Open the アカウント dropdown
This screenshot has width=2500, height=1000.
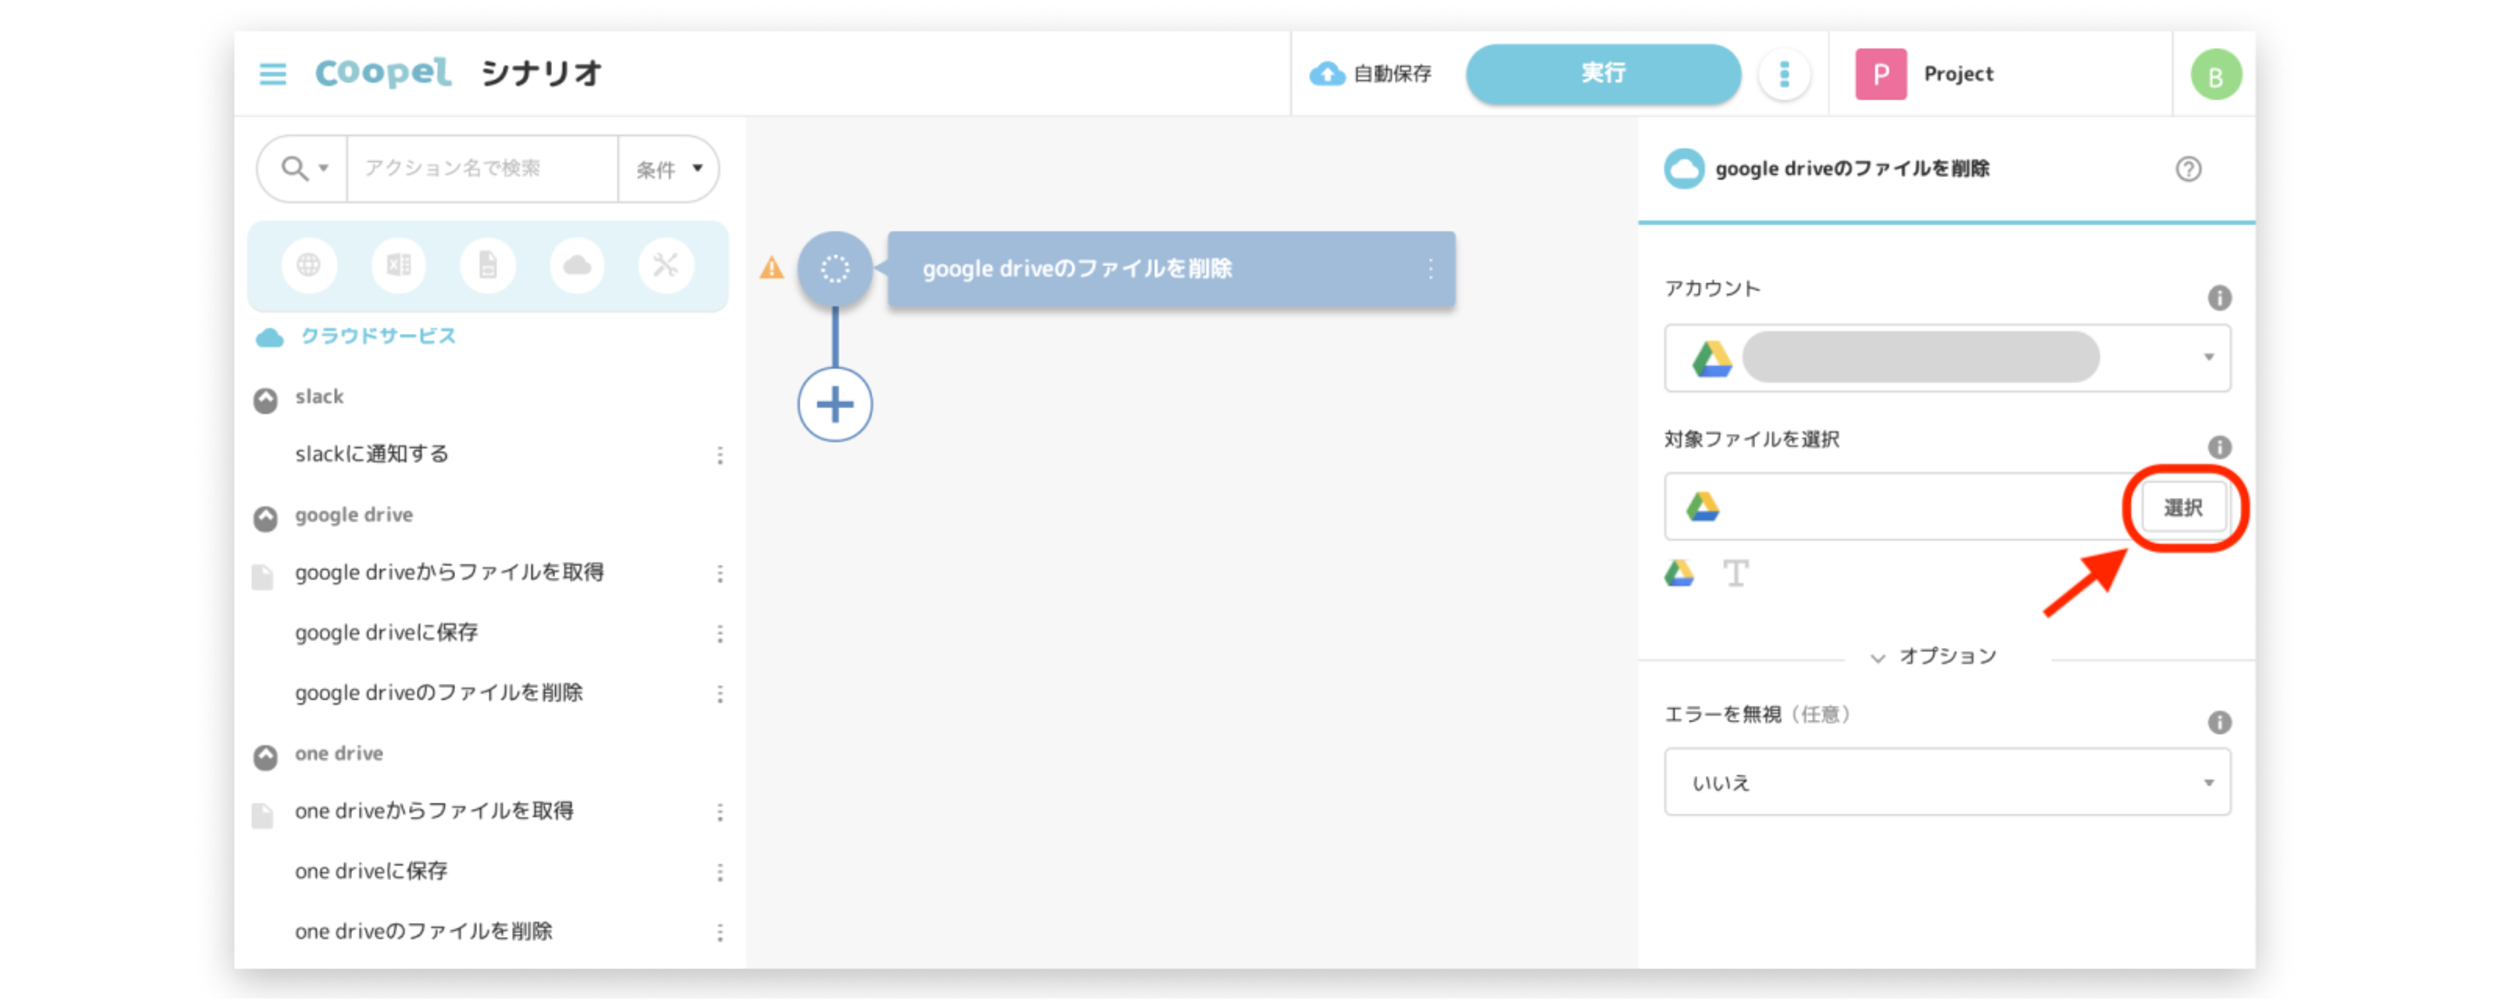click(x=1947, y=357)
